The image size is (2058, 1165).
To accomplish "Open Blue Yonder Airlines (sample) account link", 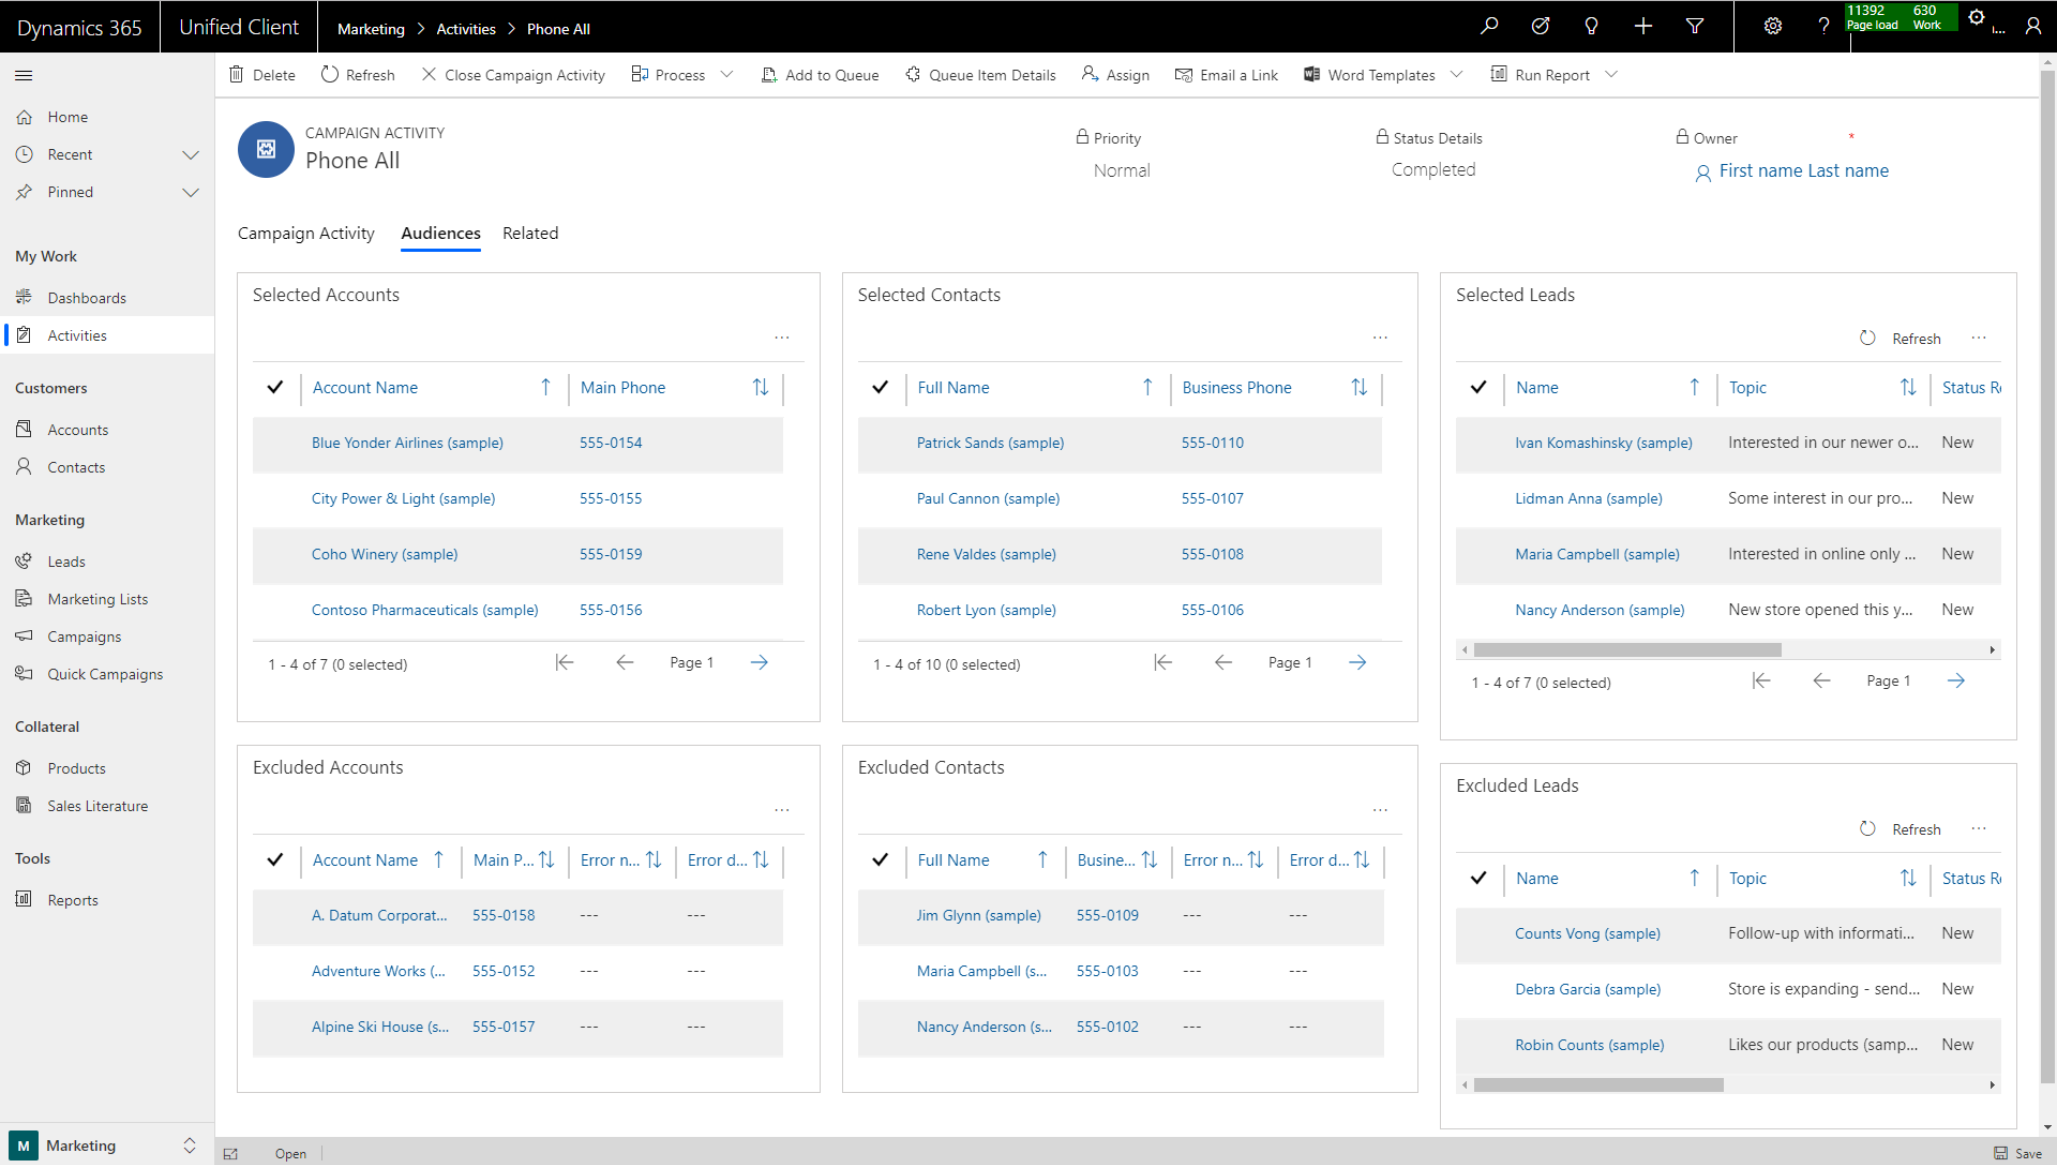I will click(x=407, y=443).
